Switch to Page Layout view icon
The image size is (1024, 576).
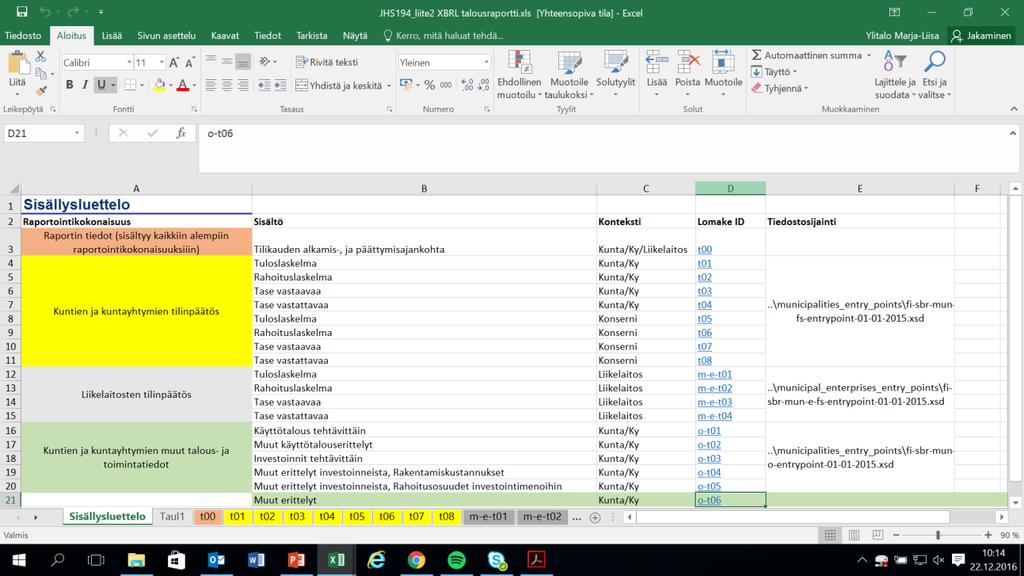(x=854, y=535)
